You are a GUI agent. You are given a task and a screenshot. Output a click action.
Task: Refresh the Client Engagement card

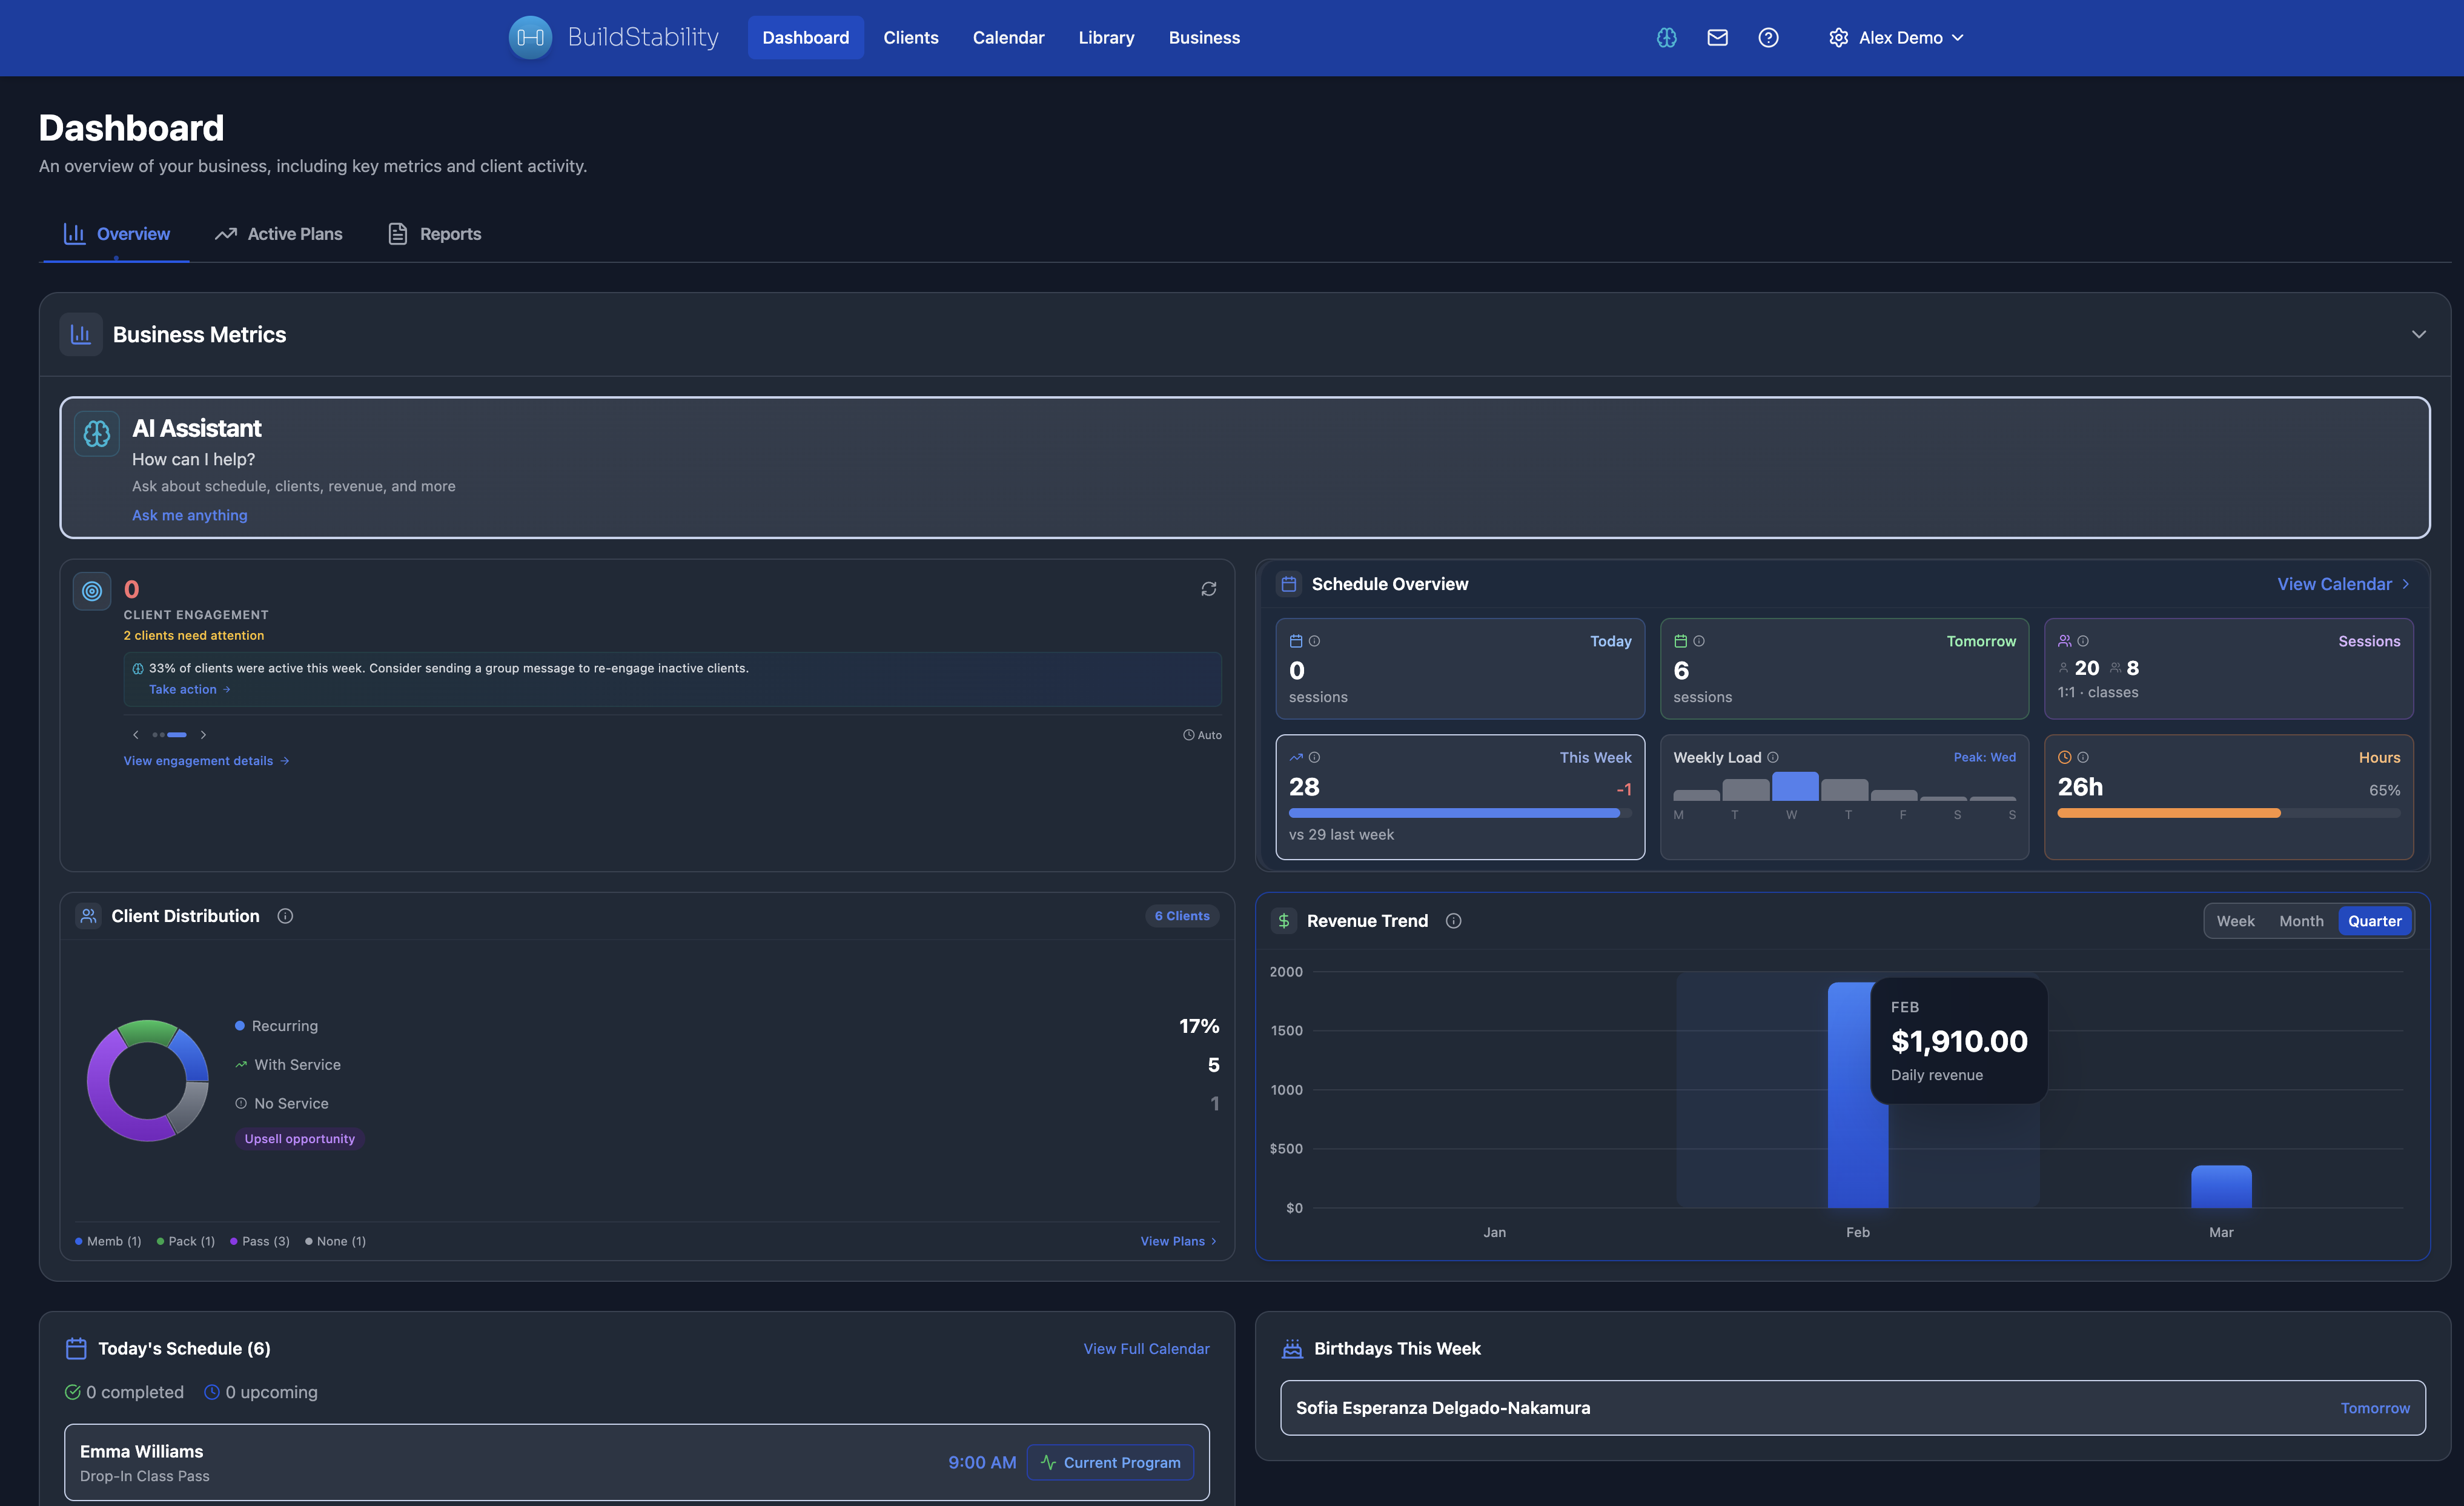click(1208, 588)
